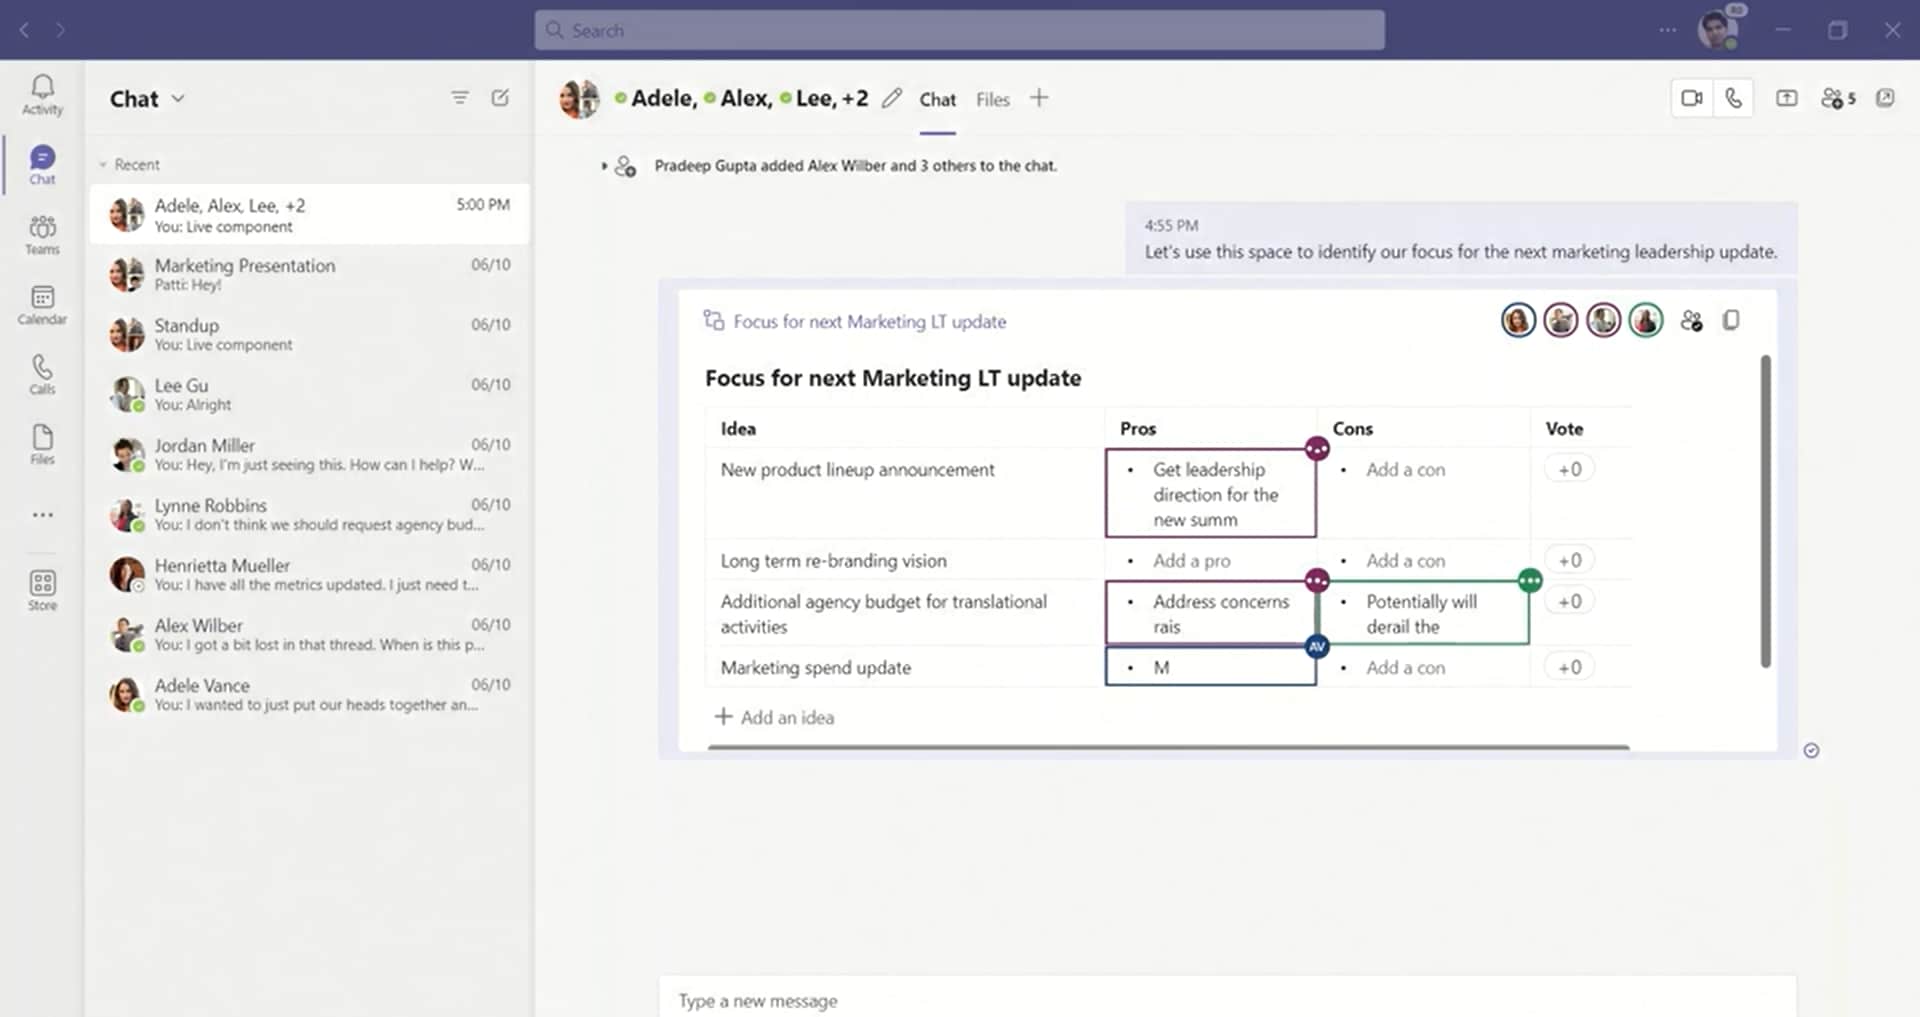
Task: Click the Type a new message field
Action: click(x=1227, y=1000)
